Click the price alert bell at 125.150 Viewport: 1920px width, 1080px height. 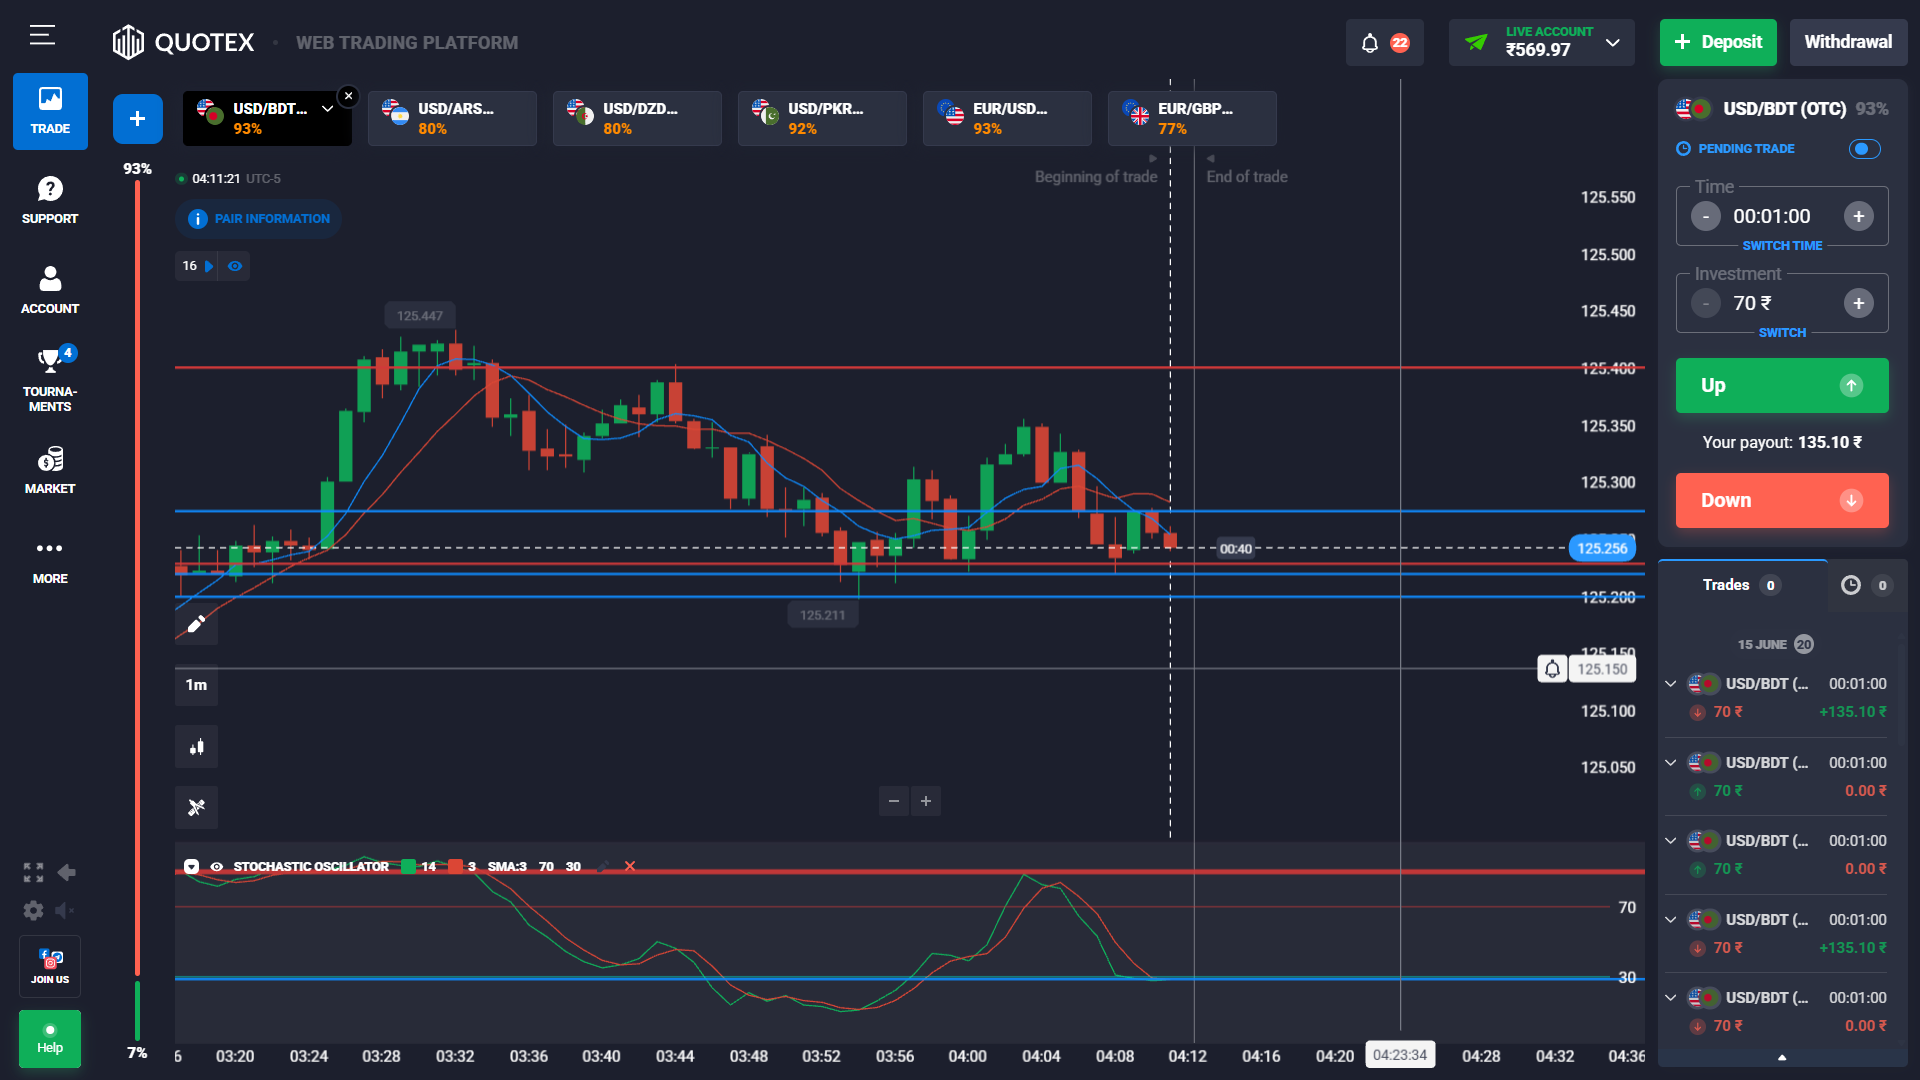(x=1552, y=669)
